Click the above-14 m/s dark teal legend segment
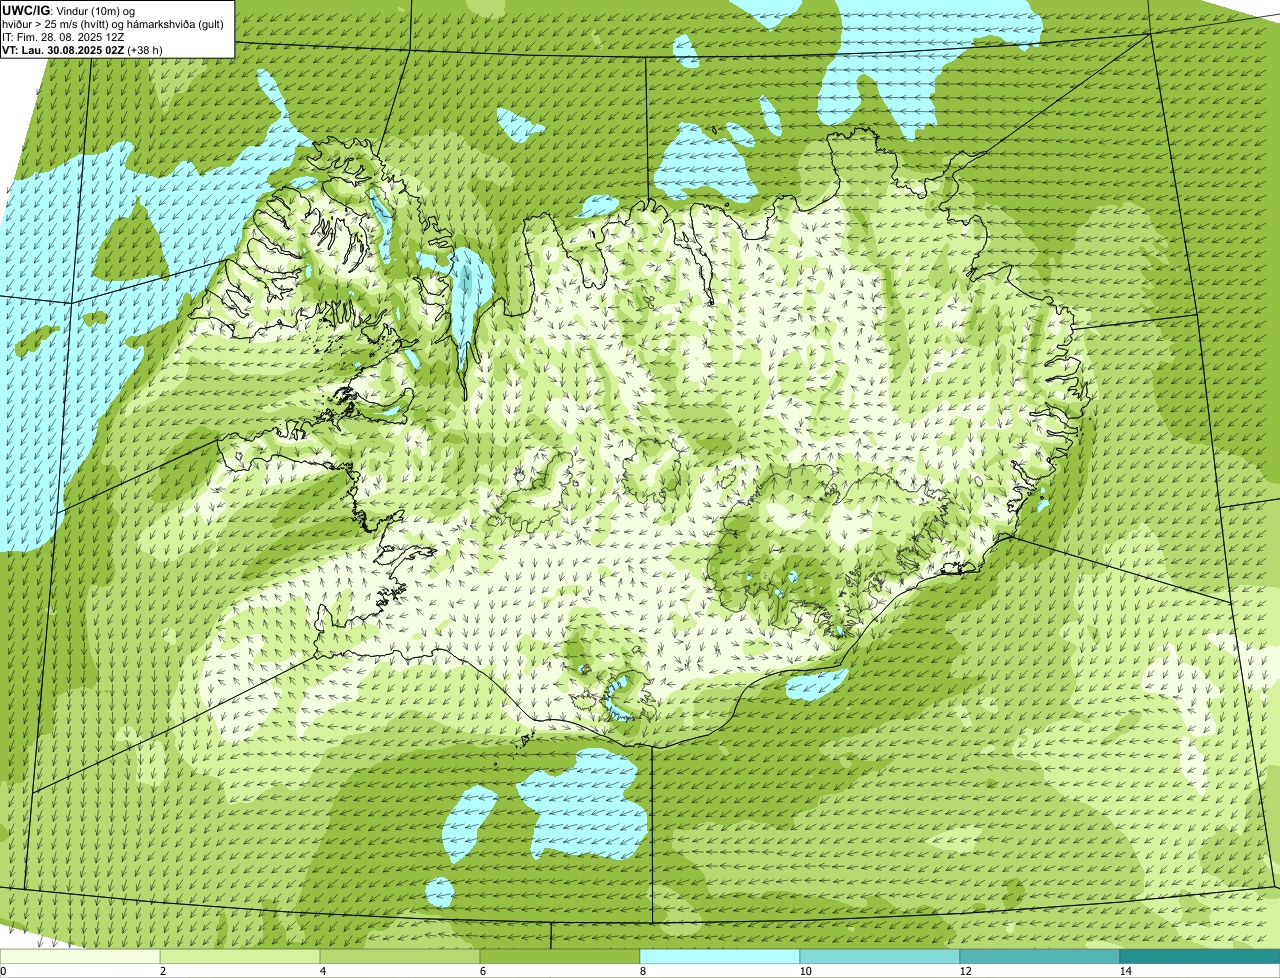Screen dimensions: 1280x978 1200,956
